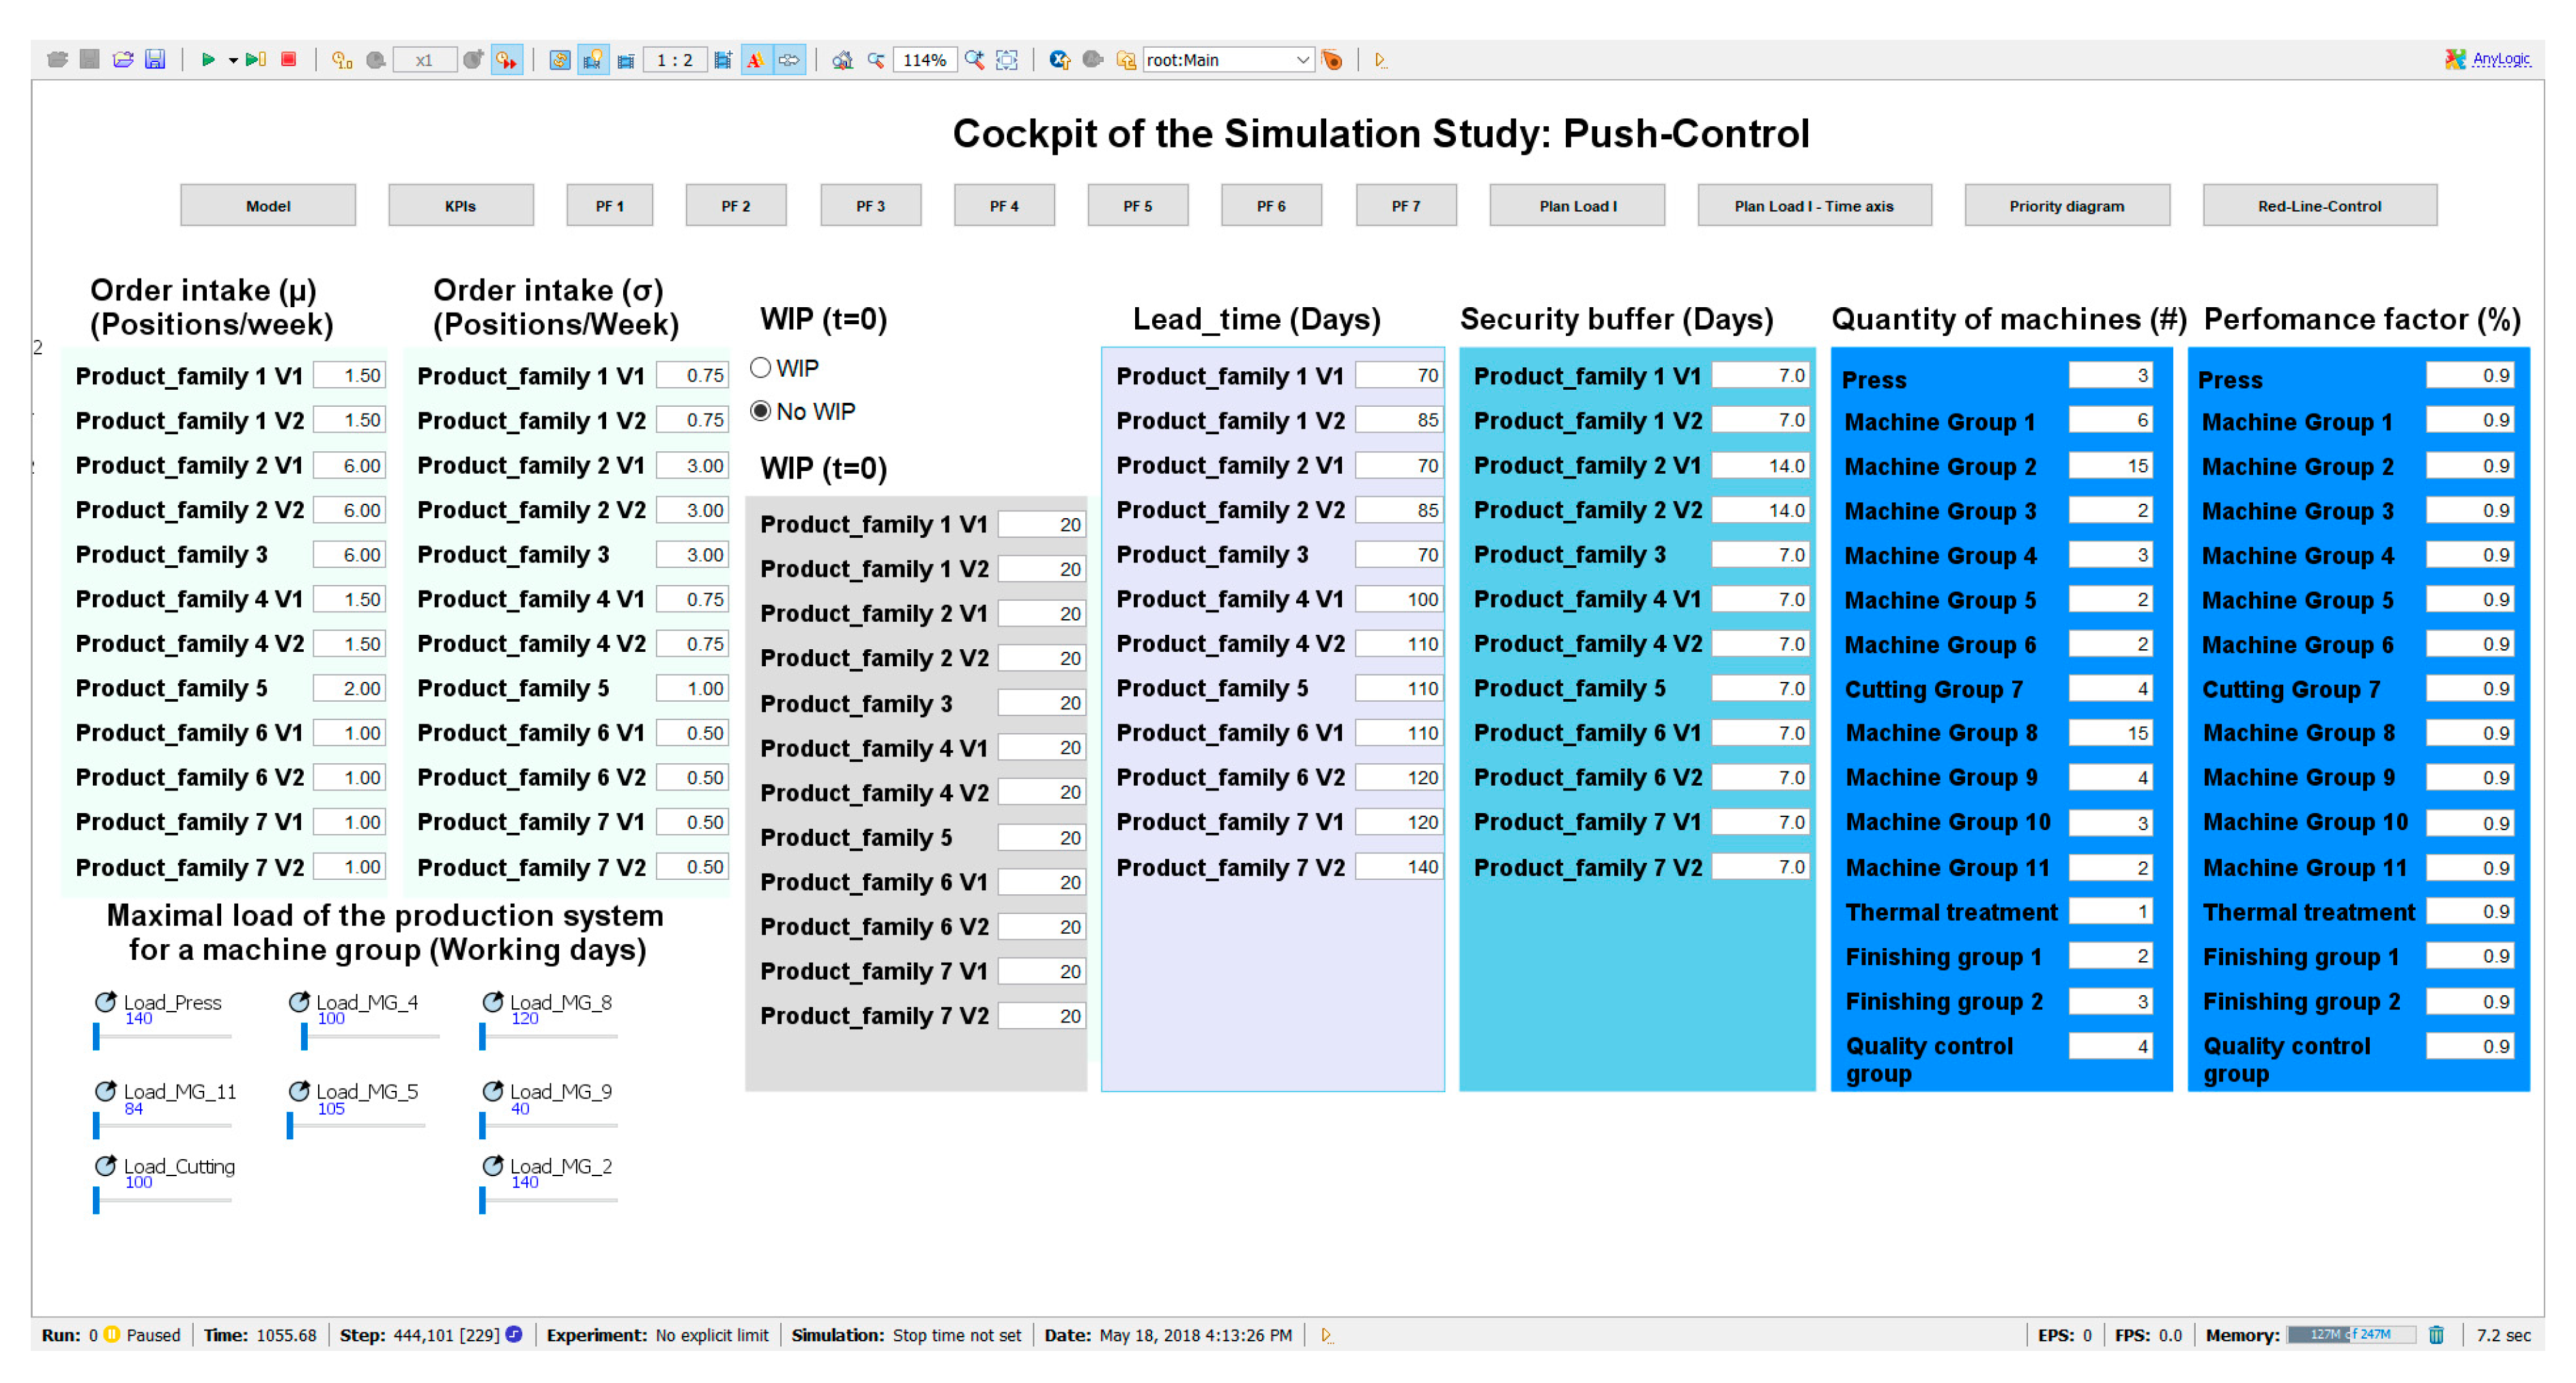The image size is (2576, 1383).
Task: Toggle the lightbulb presentation icon in toolbar
Action: tap(593, 60)
